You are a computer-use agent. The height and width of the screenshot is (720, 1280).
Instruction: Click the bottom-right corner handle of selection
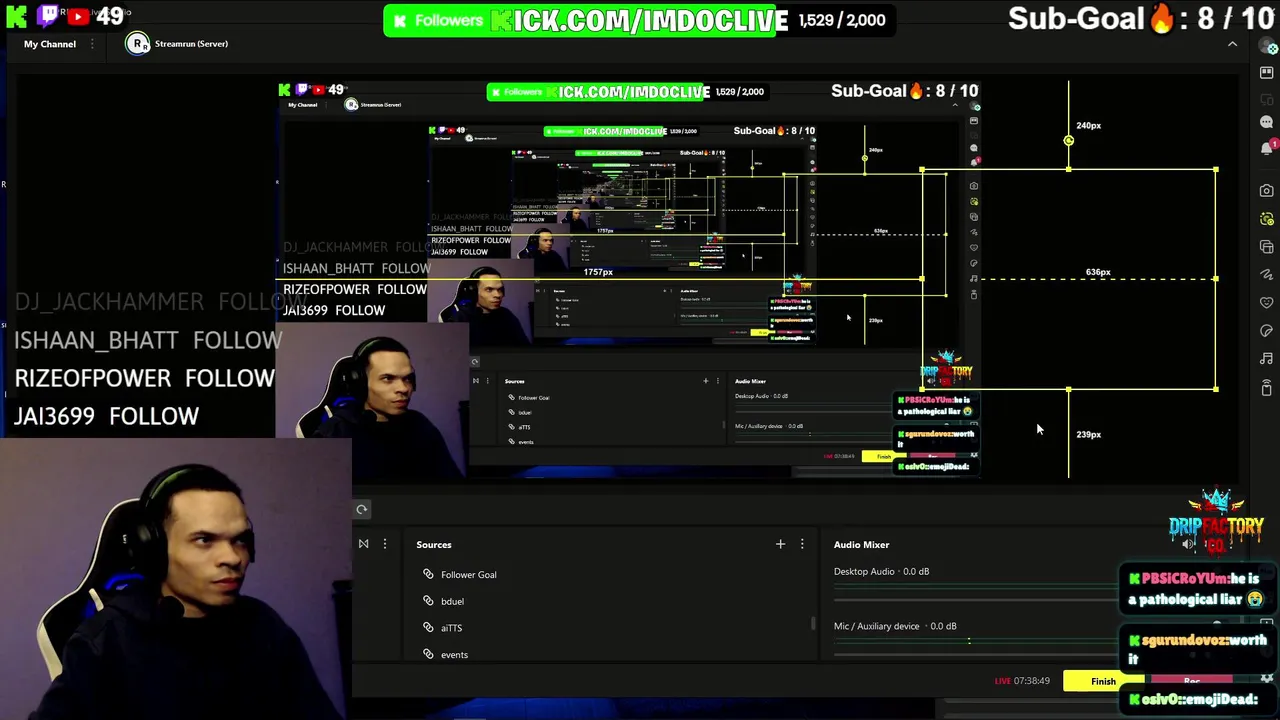pos(1216,389)
